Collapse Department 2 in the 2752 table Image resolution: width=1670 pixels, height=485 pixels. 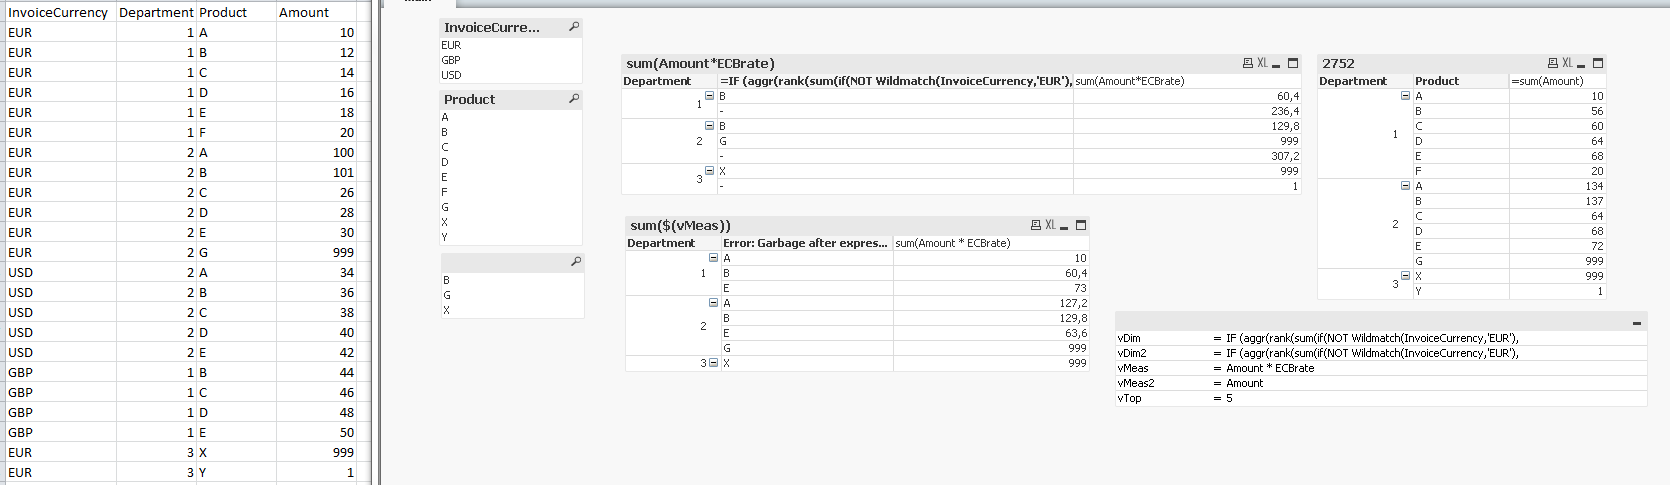1406,186
